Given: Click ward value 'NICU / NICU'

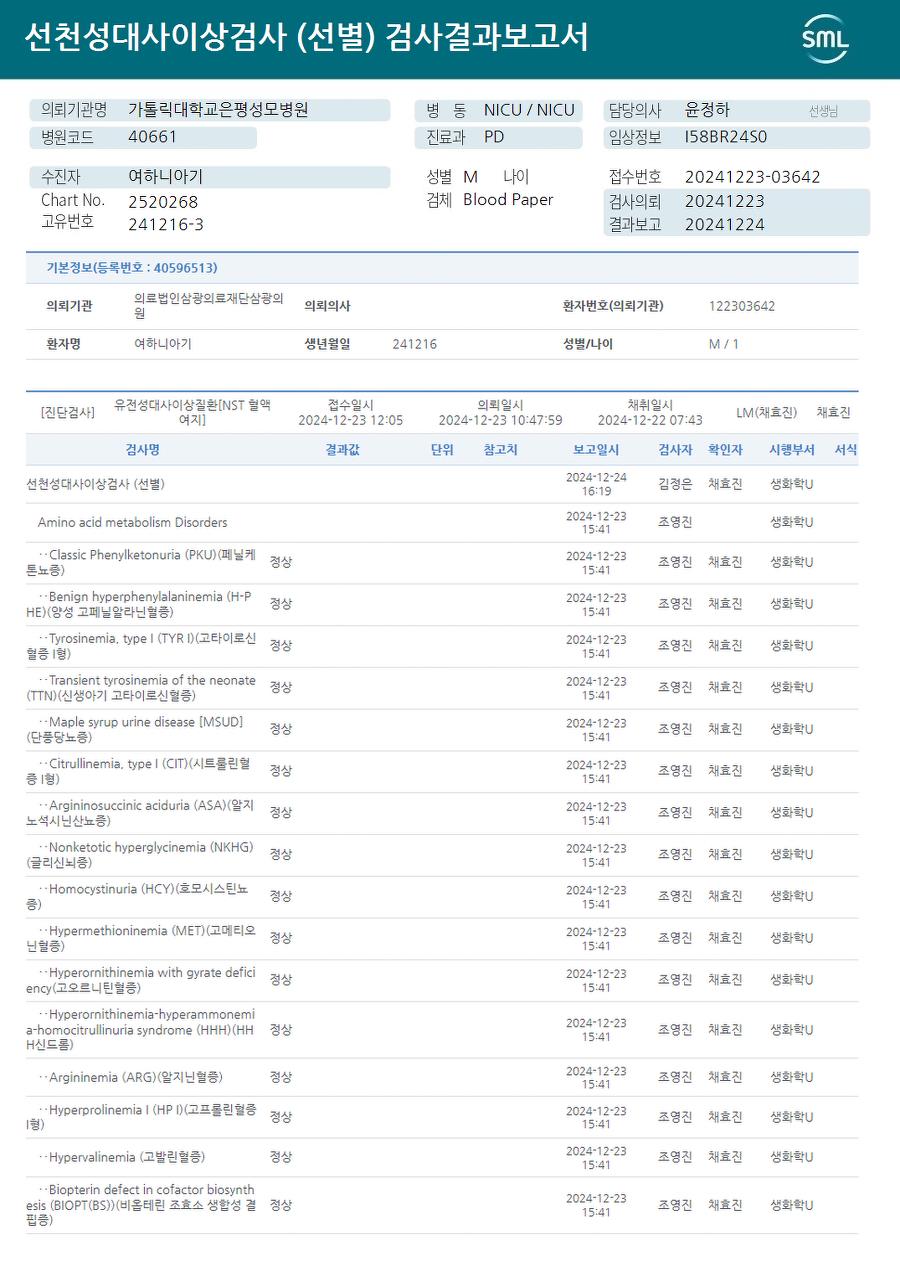Looking at the screenshot, I should (x=529, y=110).
